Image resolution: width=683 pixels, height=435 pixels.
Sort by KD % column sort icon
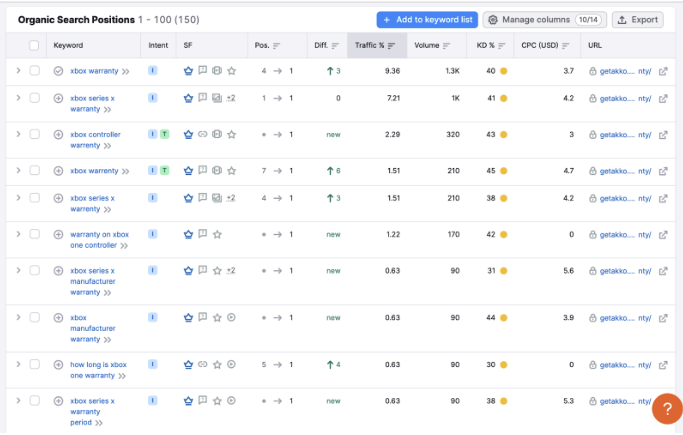pos(502,45)
